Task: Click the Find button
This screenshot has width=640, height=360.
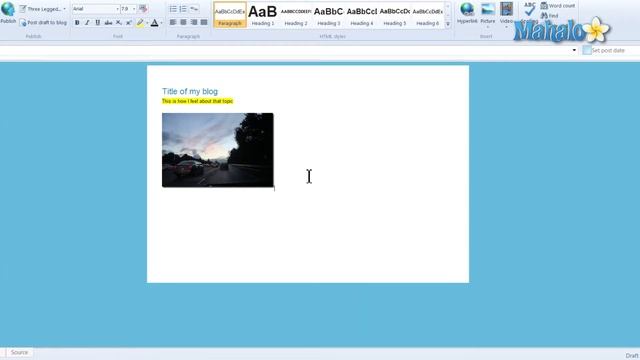Action: point(549,16)
